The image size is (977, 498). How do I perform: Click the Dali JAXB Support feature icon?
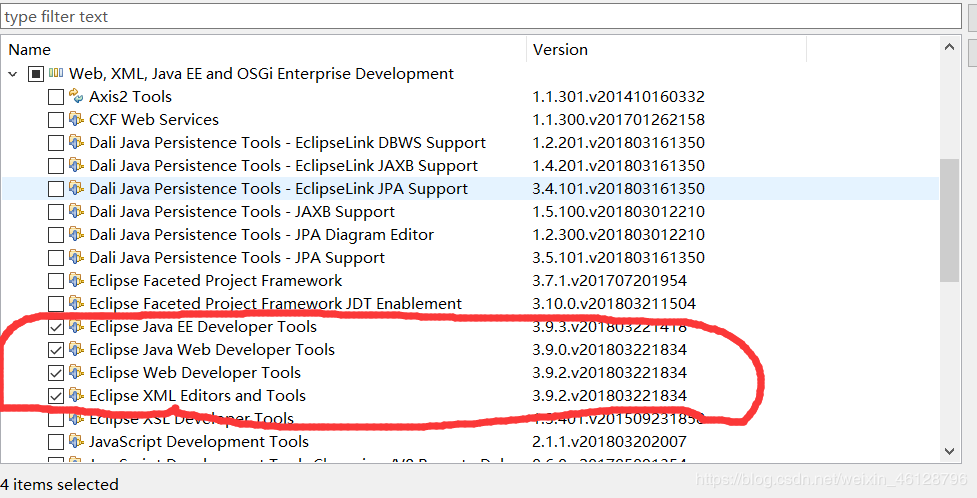click(76, 211)
